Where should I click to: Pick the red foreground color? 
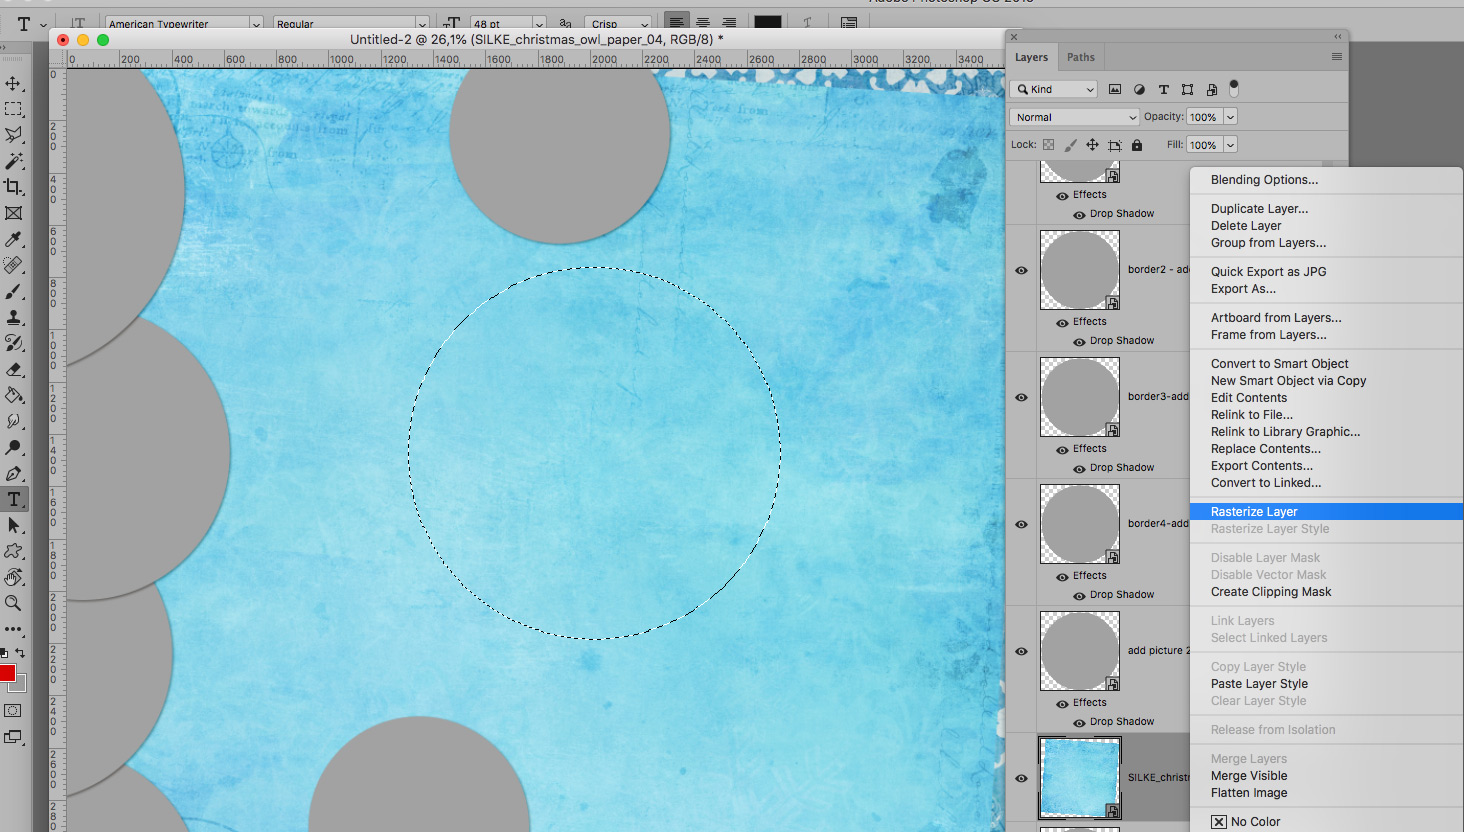7,673
